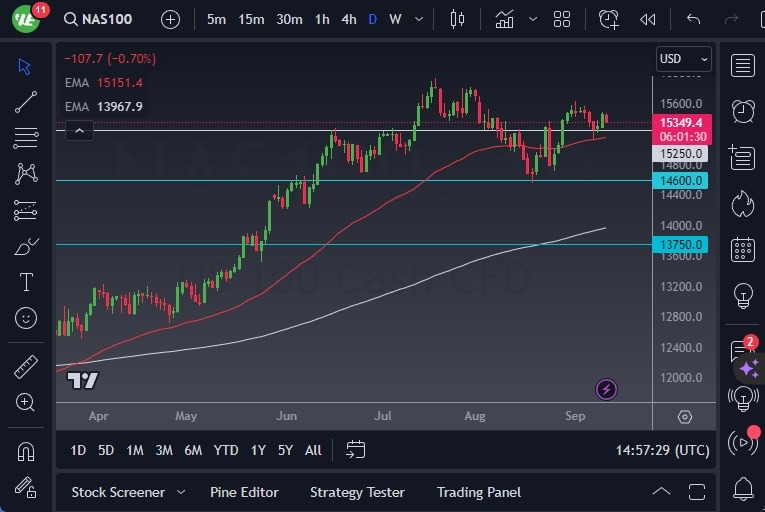Switch to the Pine Editor tab
The height and width of the screenshot is (512, 765).
coord(244,492)
